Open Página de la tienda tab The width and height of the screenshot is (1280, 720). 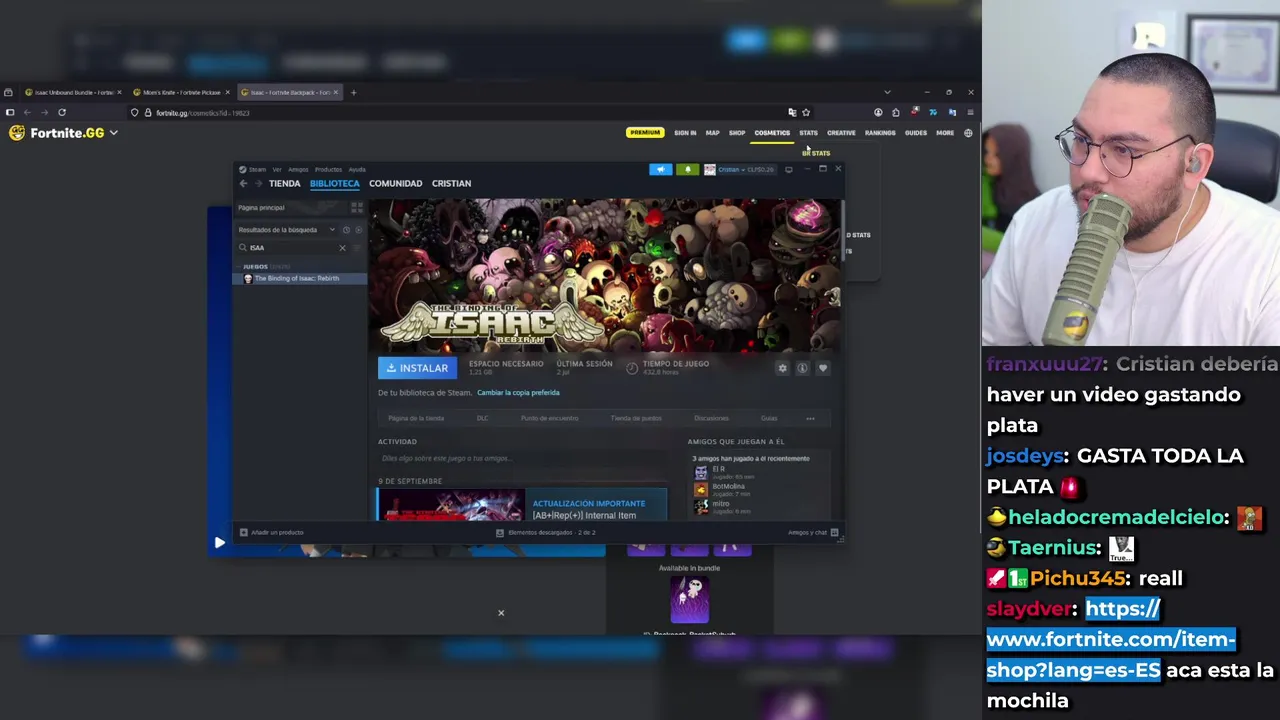tap(416, 418)
